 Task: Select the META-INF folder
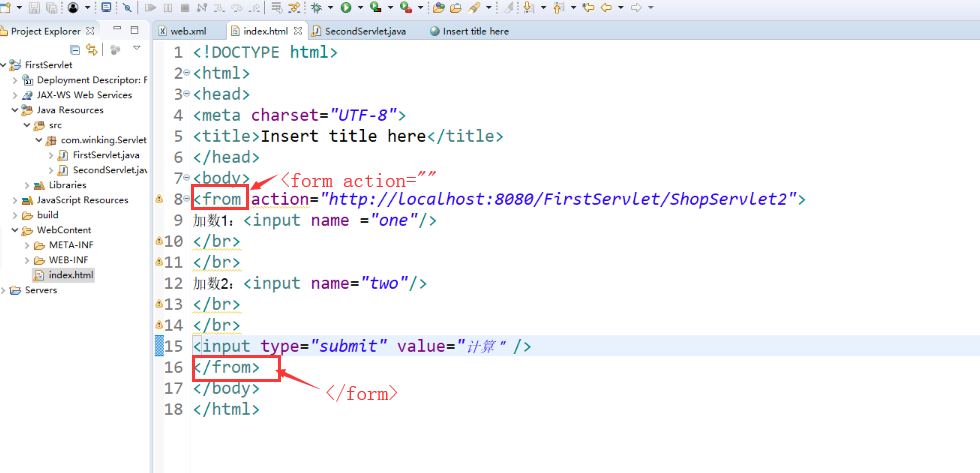click(x=71, y=245)
